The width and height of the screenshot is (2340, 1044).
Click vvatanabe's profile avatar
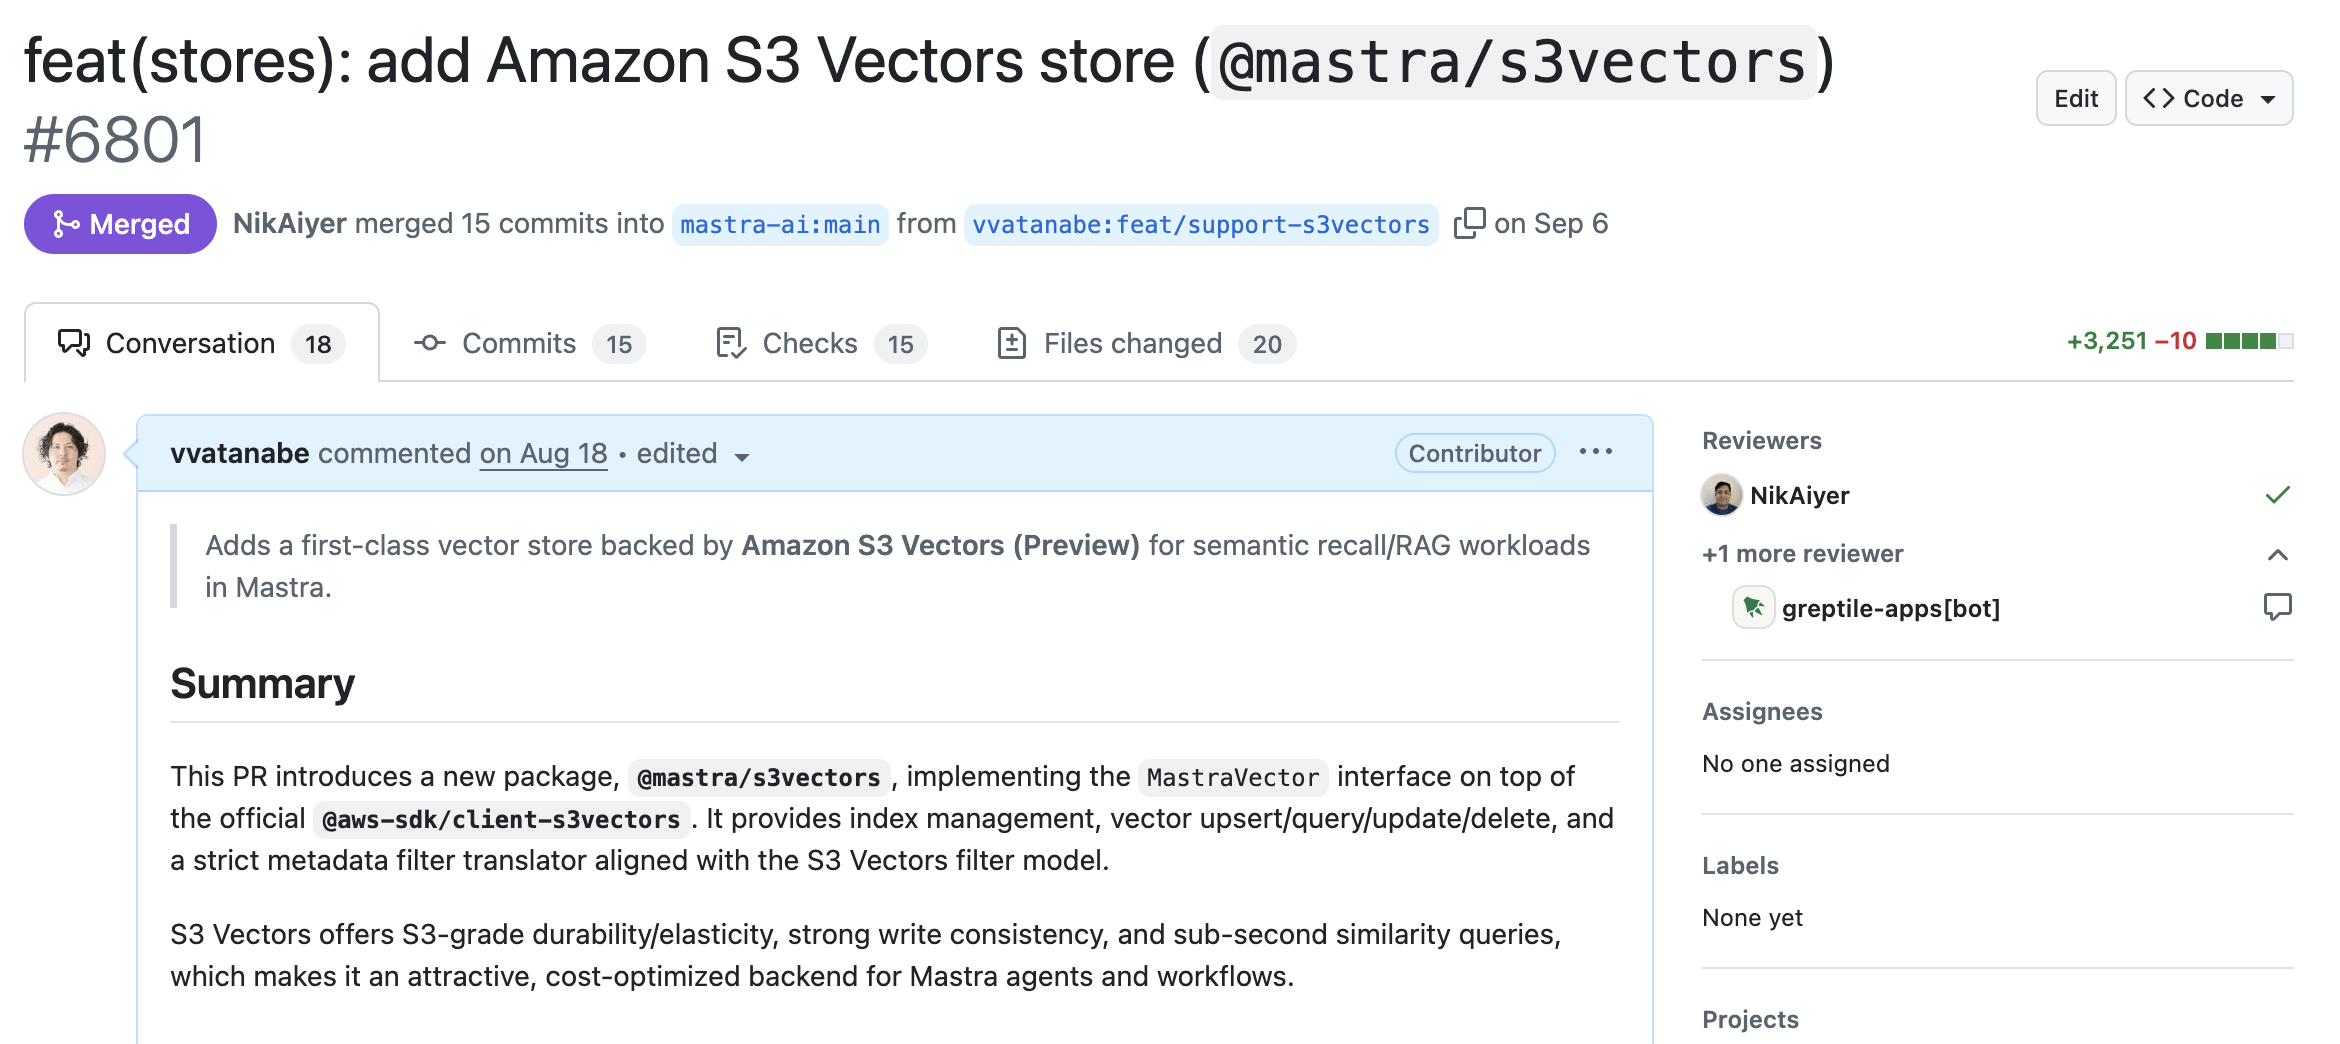(x=64, y=454)
